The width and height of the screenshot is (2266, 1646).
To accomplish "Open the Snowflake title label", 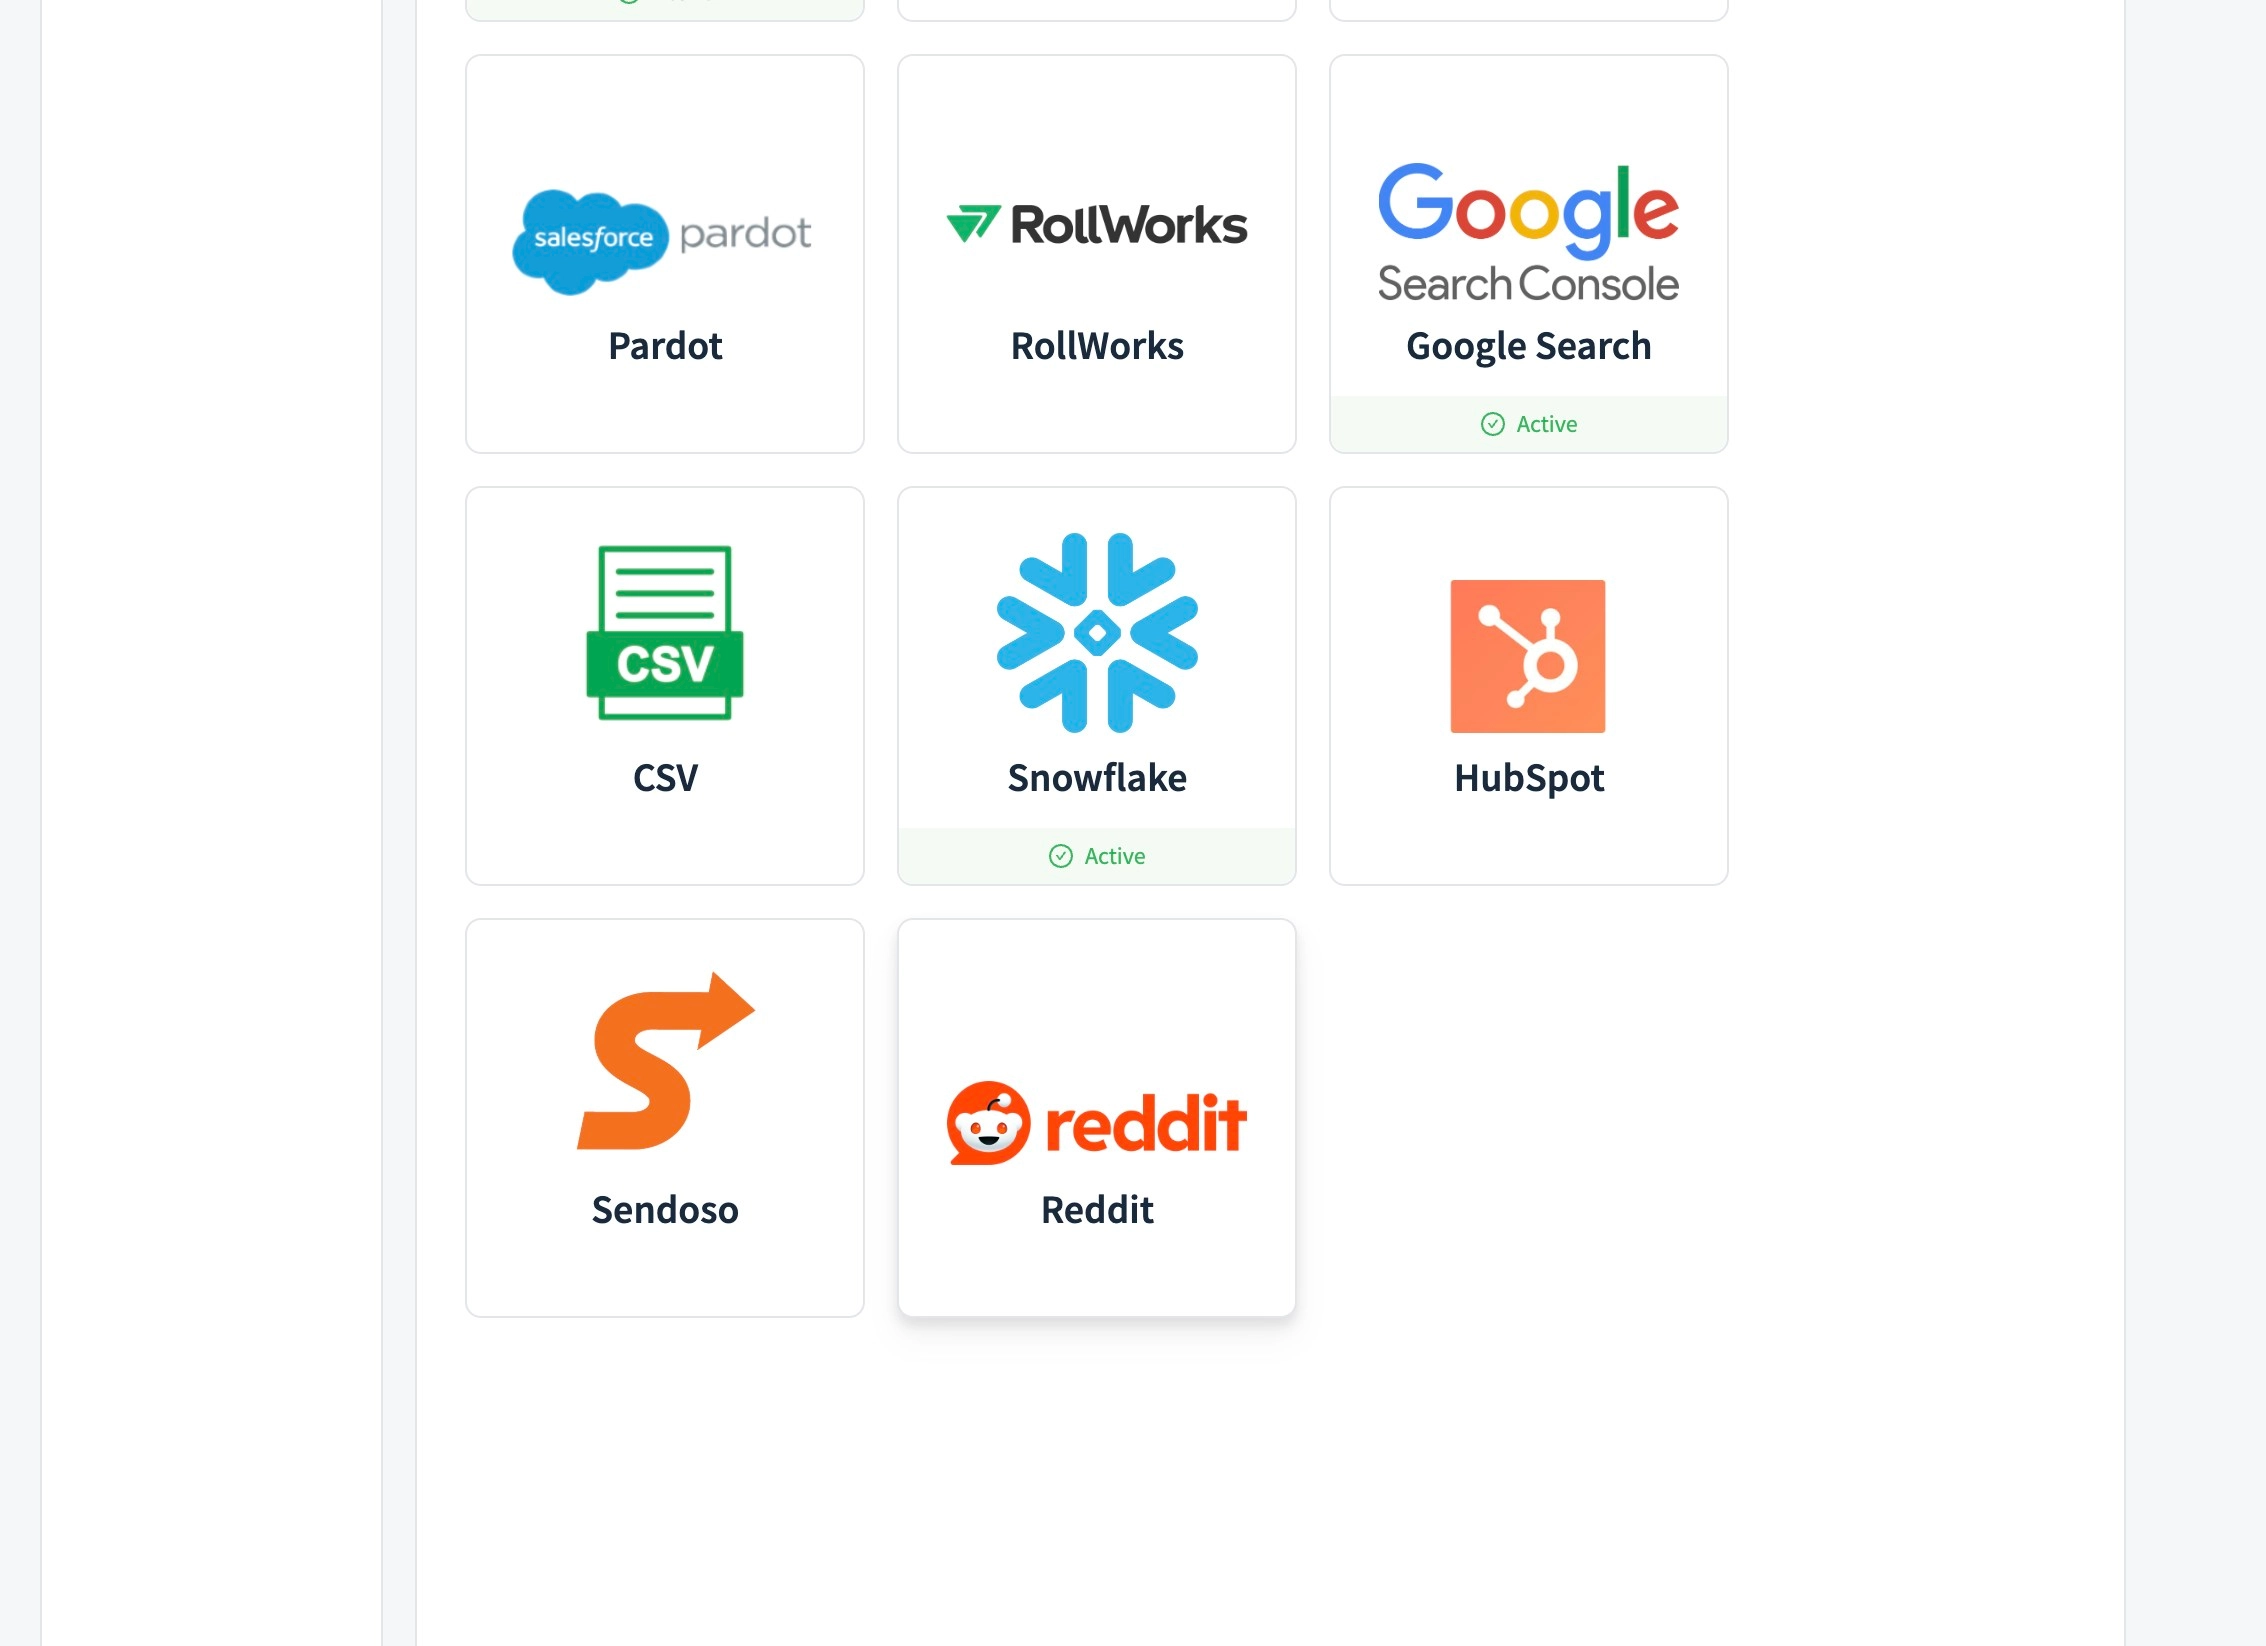I will [x=1097, y=778].
